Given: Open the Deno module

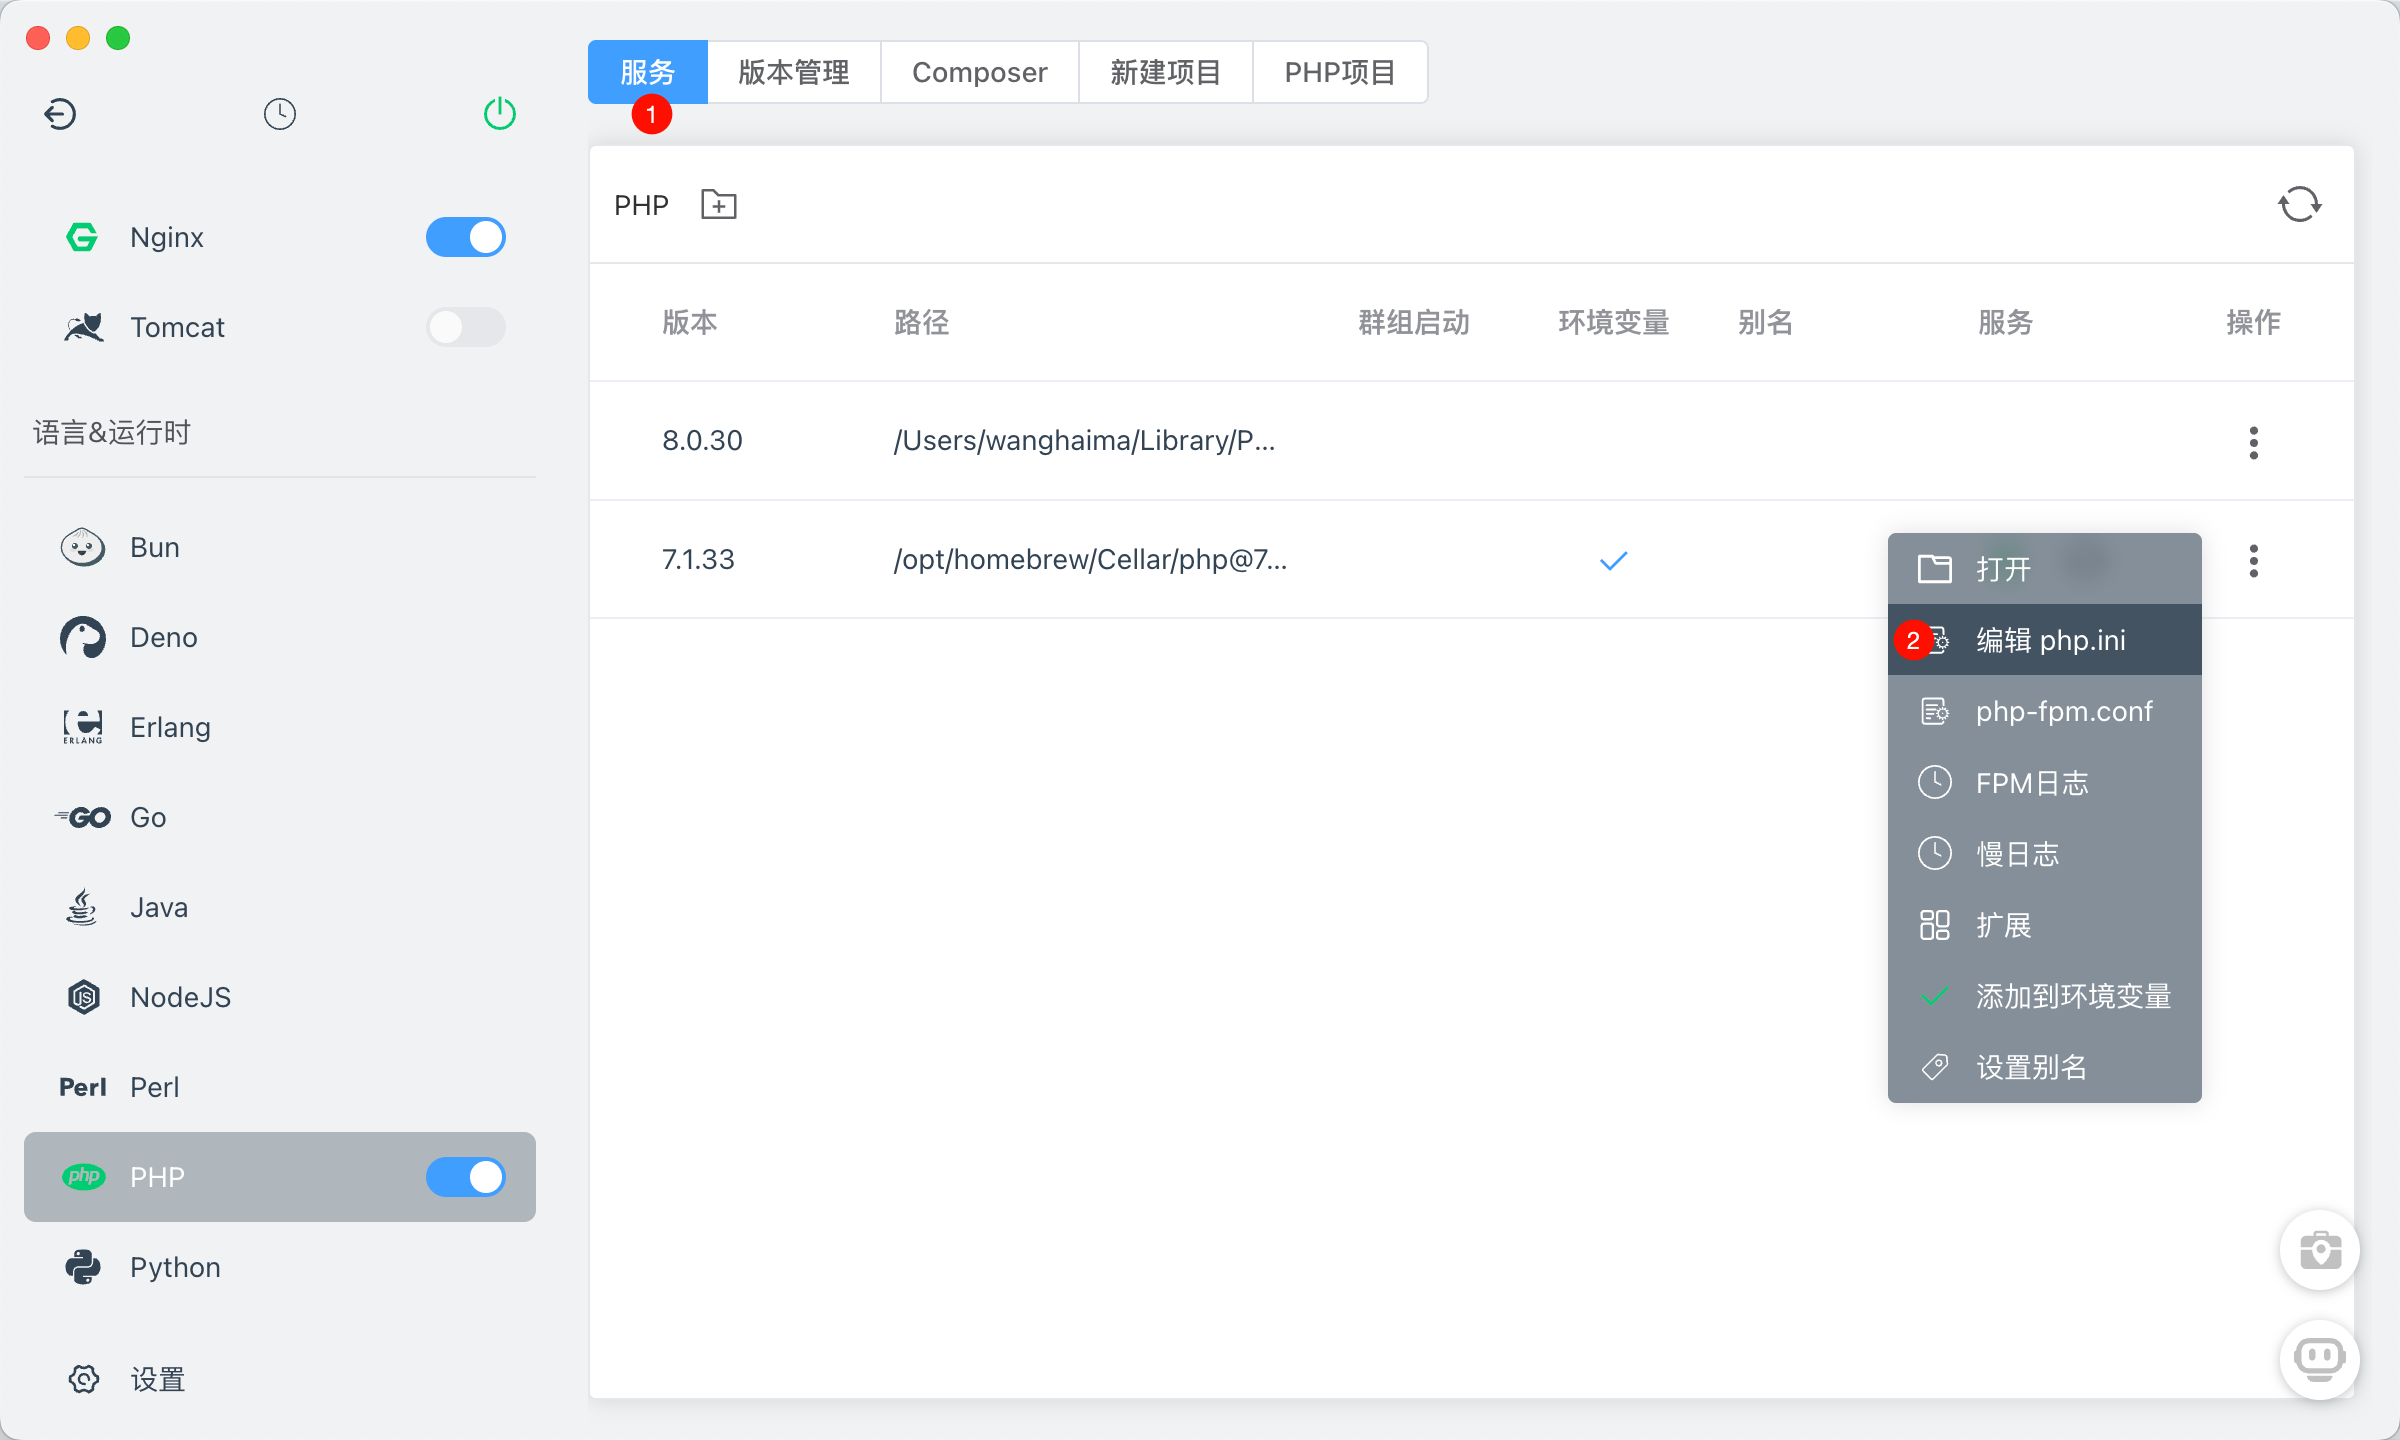Looking at the screenshot, I should (x=280, y=638).
